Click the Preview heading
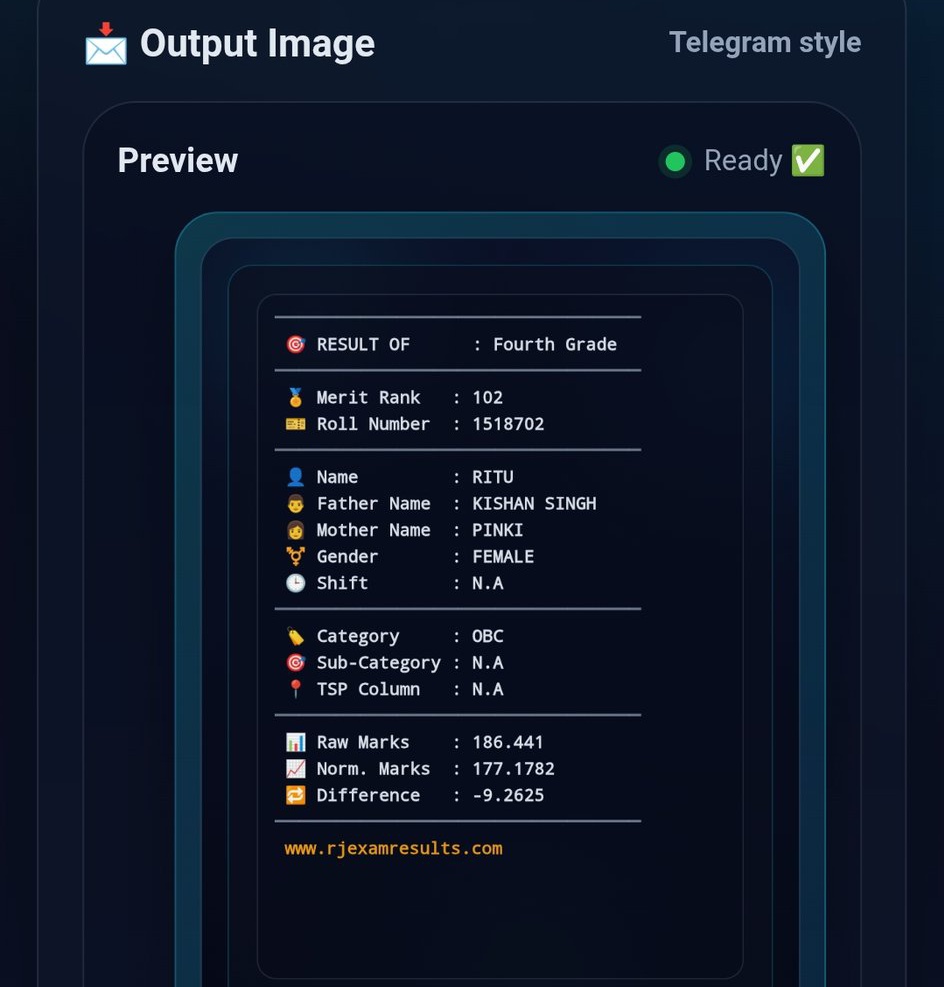The width and height of the screenshot is (944, 987). pyautogui.click(x=178, y=160)
